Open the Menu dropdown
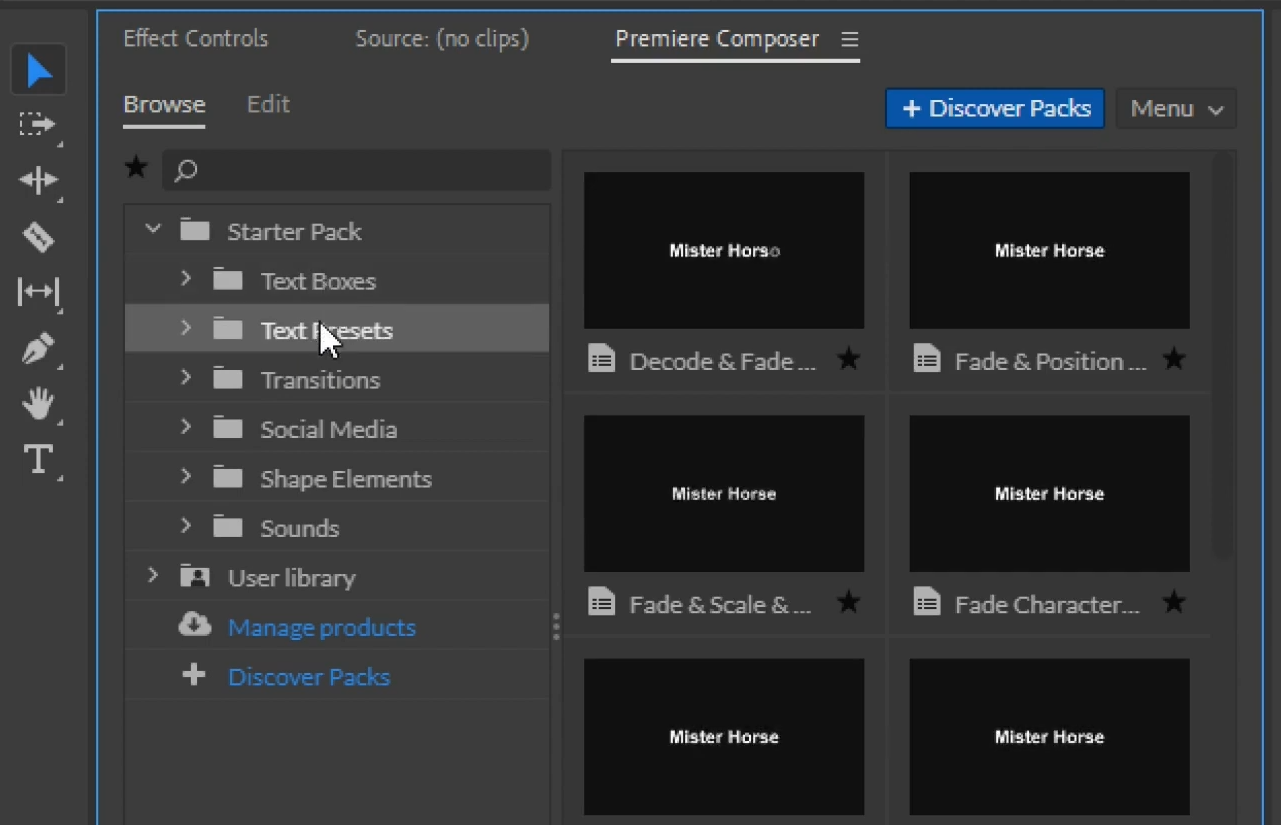This screenshot has width=1281, height=825. click(x=1176, y=109)
